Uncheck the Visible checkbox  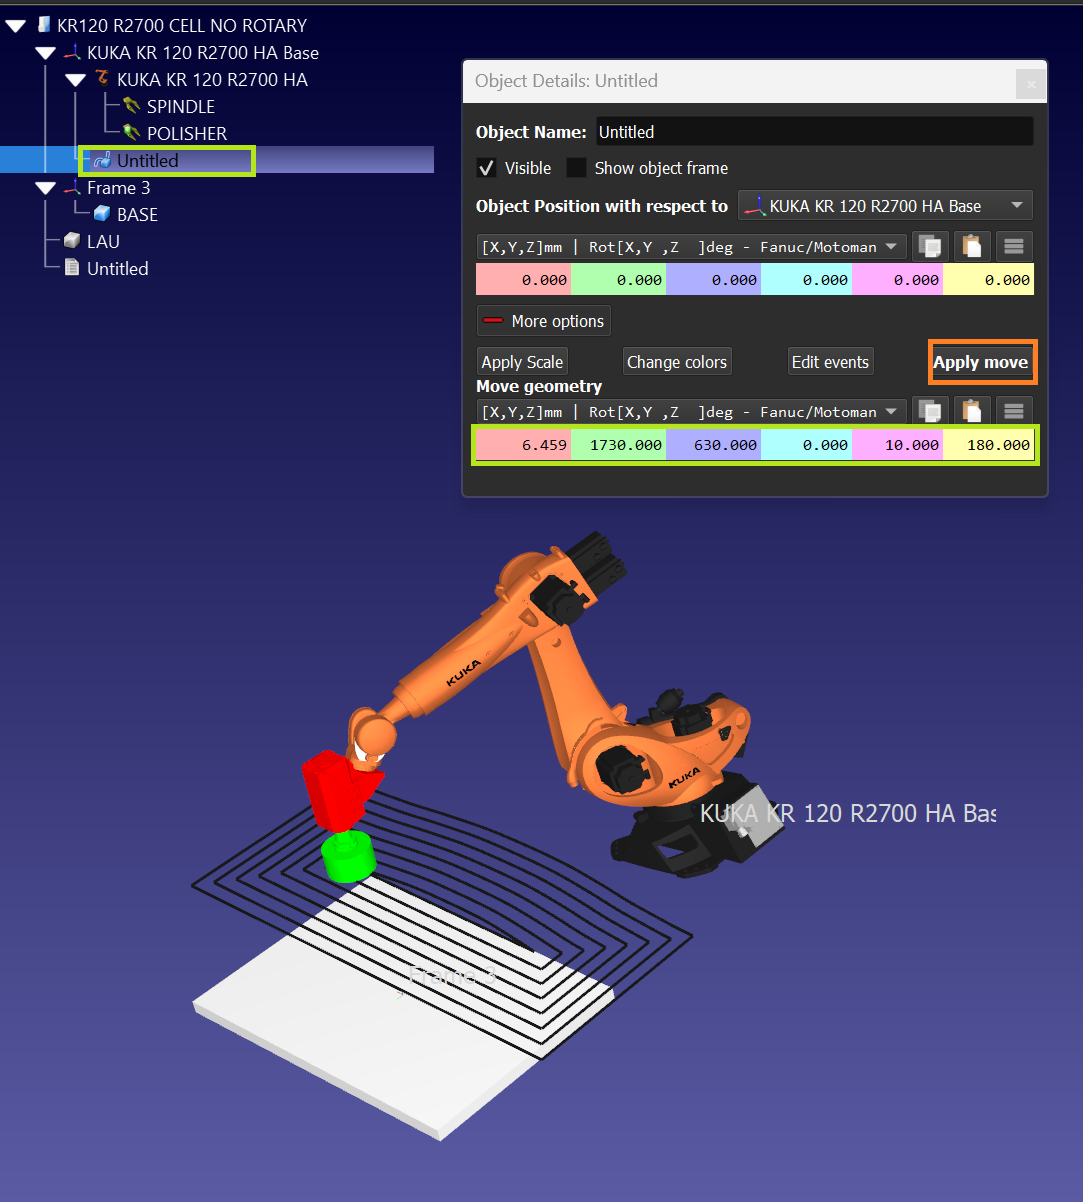(487, 168)
